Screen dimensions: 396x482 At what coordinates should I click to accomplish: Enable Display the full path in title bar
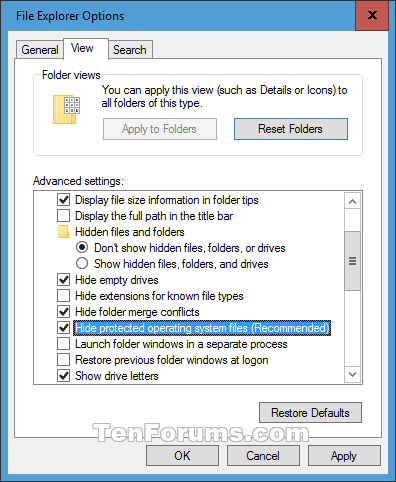[x=63, y=216]
